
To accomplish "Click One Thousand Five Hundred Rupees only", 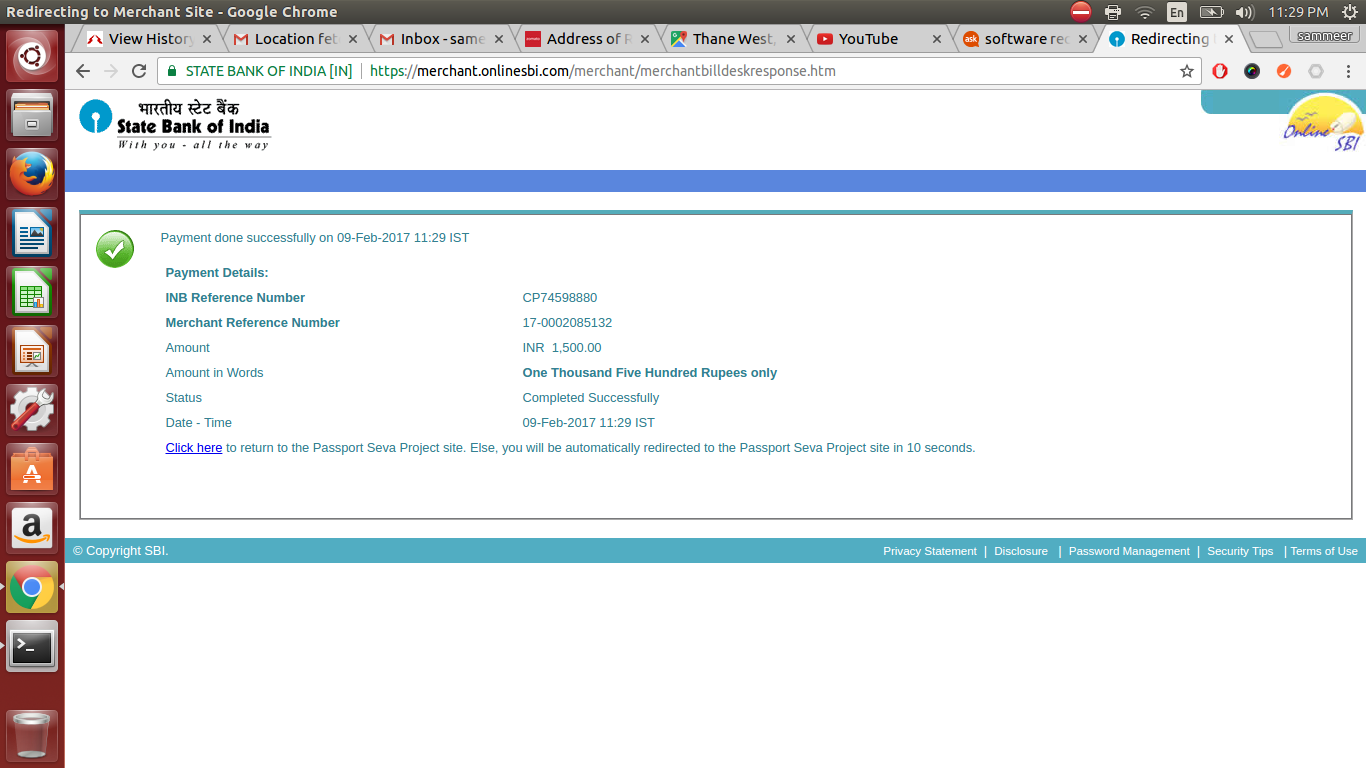I will point(650,373).
